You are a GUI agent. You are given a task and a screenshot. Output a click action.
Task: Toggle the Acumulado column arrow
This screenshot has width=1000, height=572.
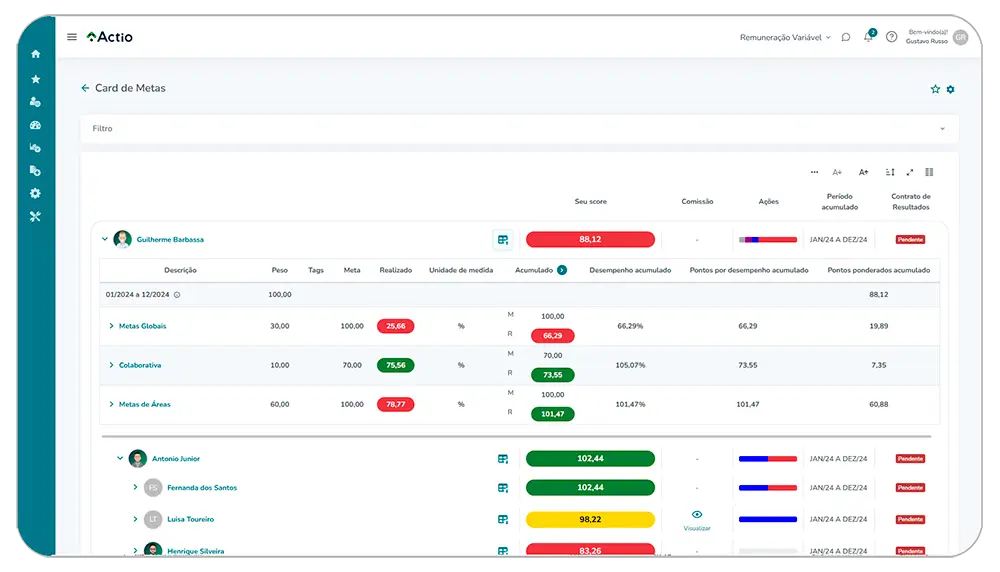click(x=562, y=270)
